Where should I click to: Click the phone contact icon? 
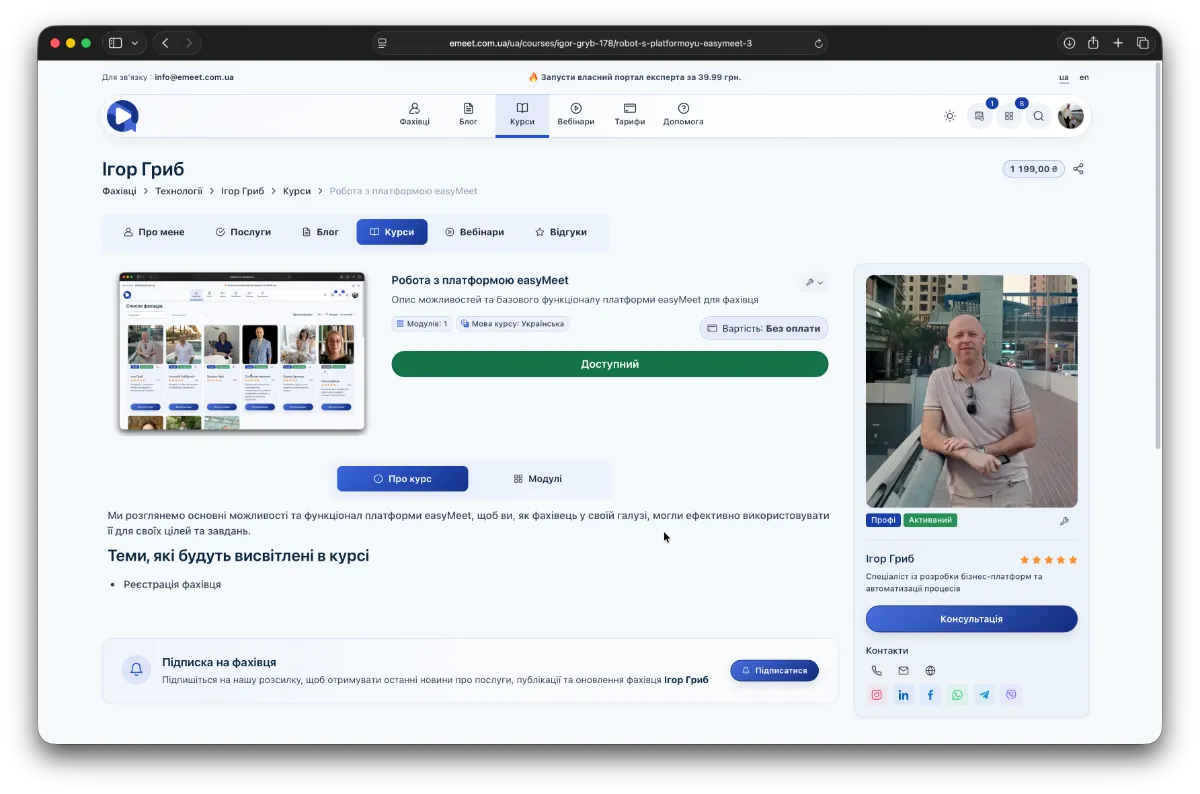coord(877,671)
